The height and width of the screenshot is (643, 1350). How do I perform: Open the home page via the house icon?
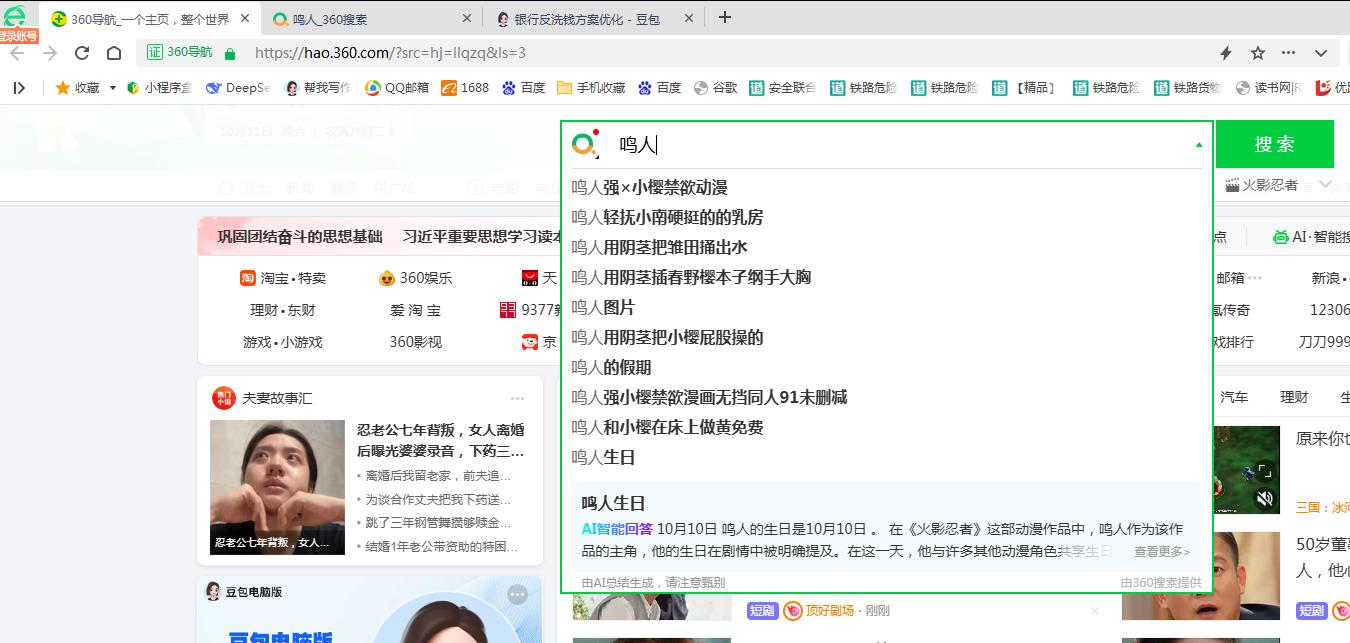click(x=114, y=53)
